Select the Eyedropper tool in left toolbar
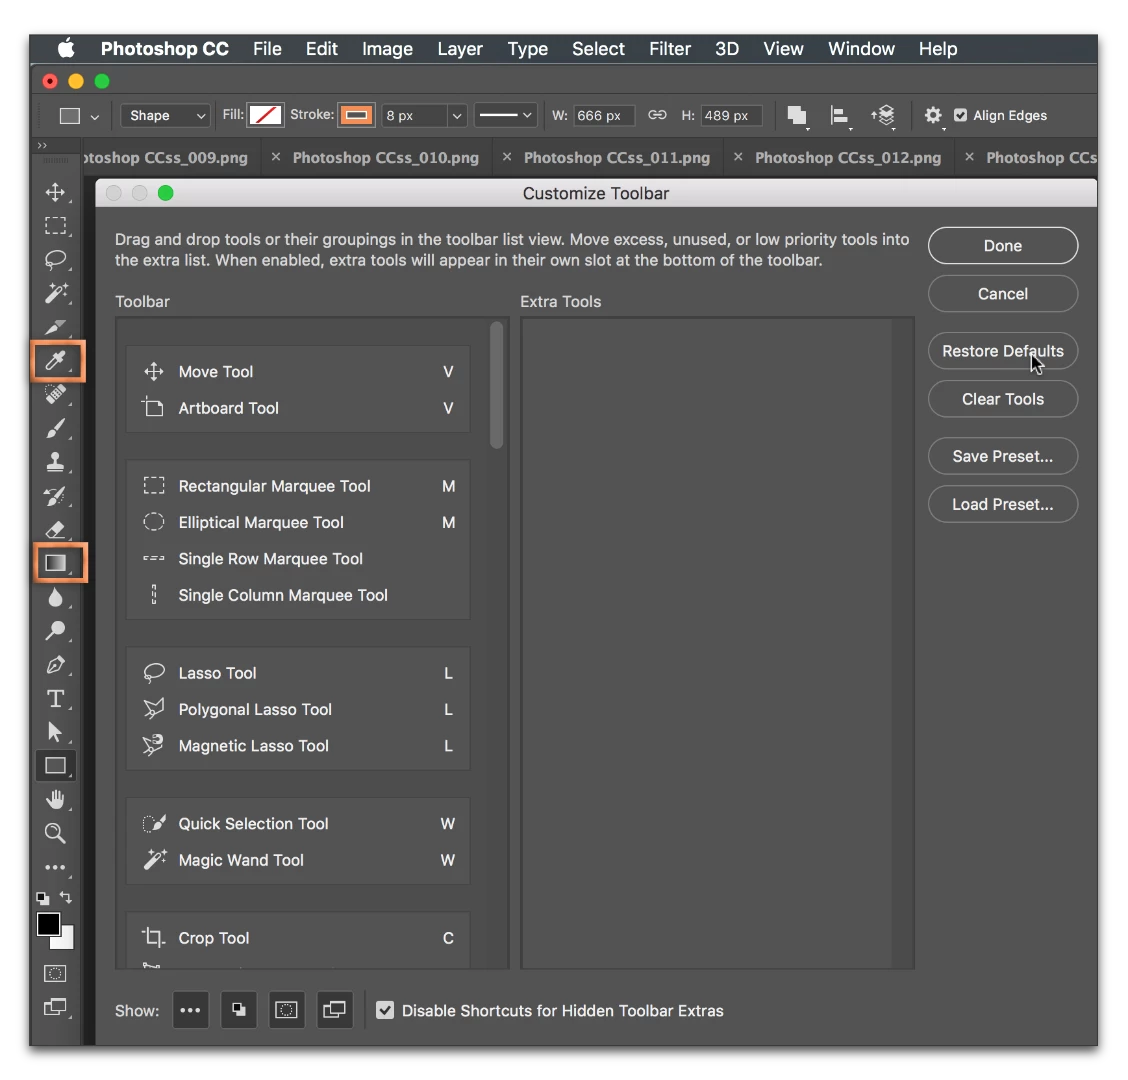1128x1080 pixels. (56, 360)
